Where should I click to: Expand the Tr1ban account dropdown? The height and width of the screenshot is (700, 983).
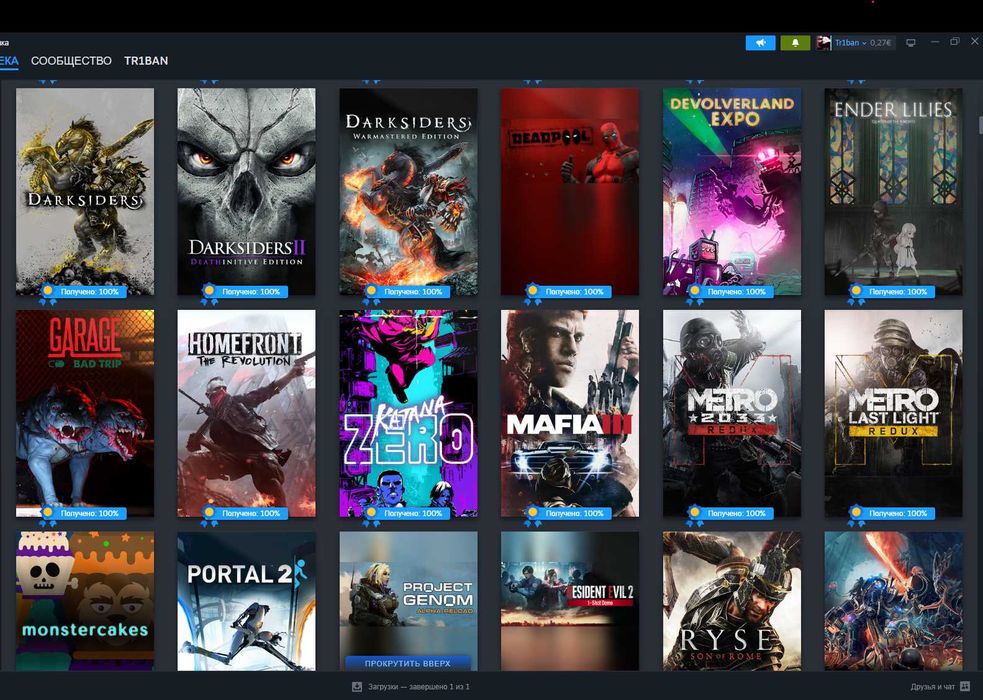pos(863,43)
